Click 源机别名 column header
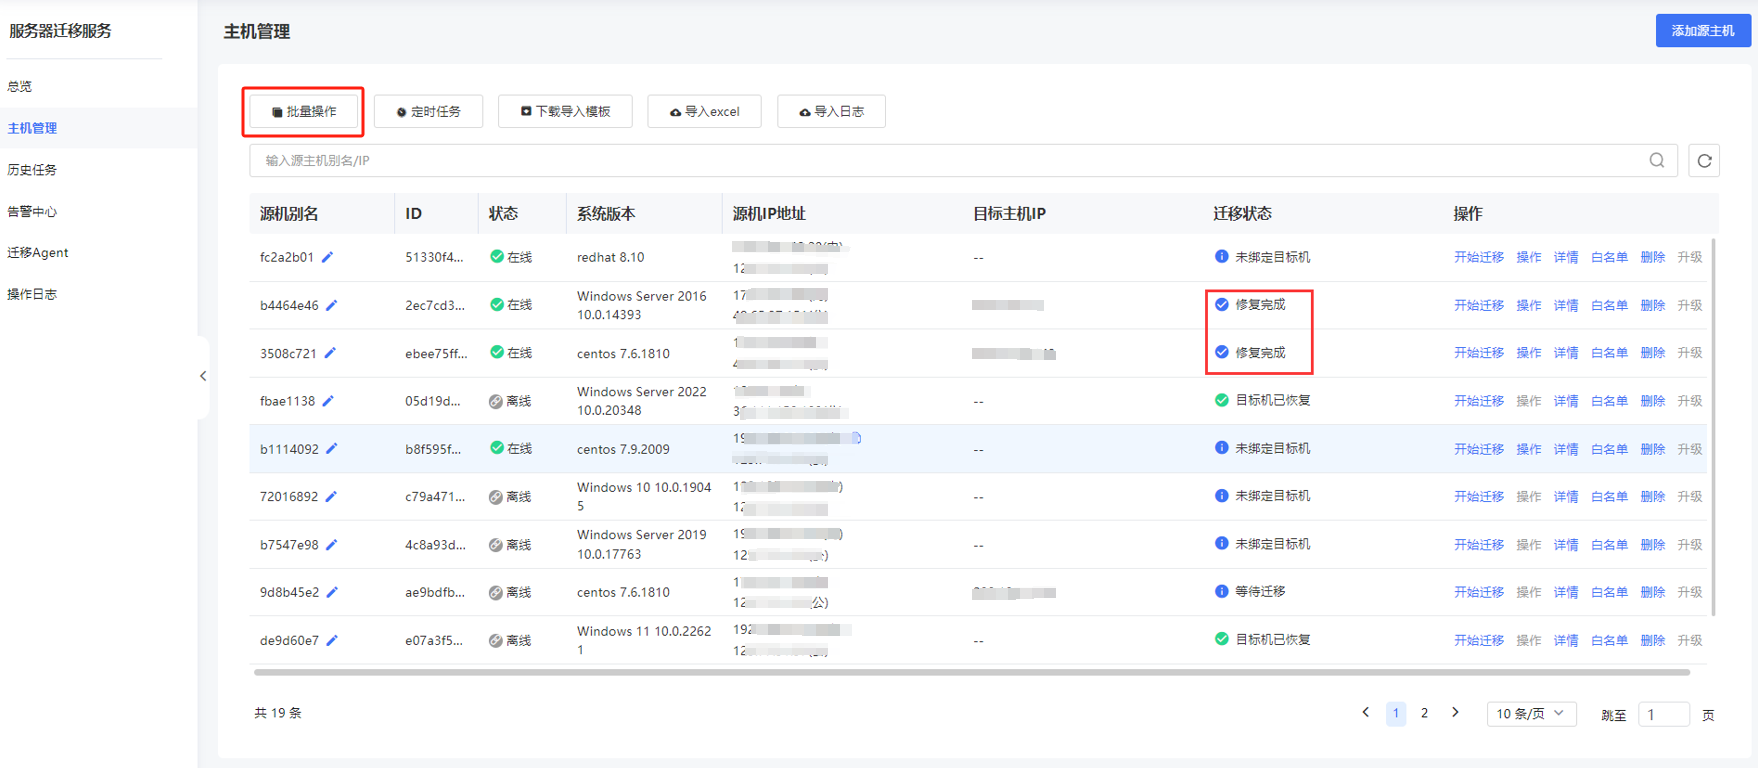The width and height of the screenshot is (1758, 768). click(289, 213)
